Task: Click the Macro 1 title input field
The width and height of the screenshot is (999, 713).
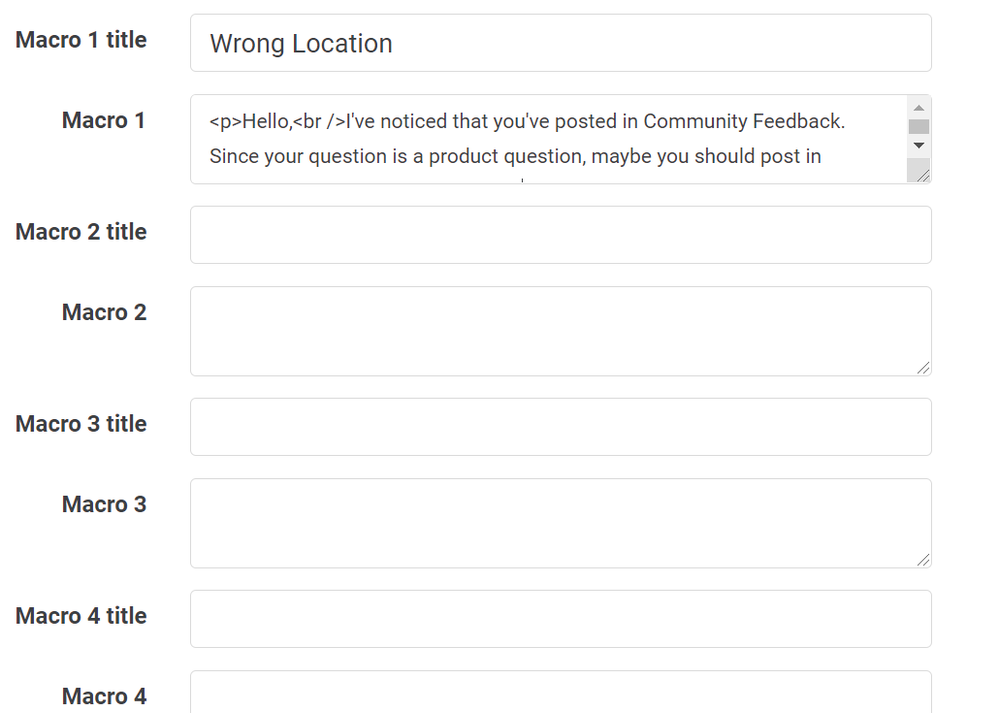Action: point(561,43)
